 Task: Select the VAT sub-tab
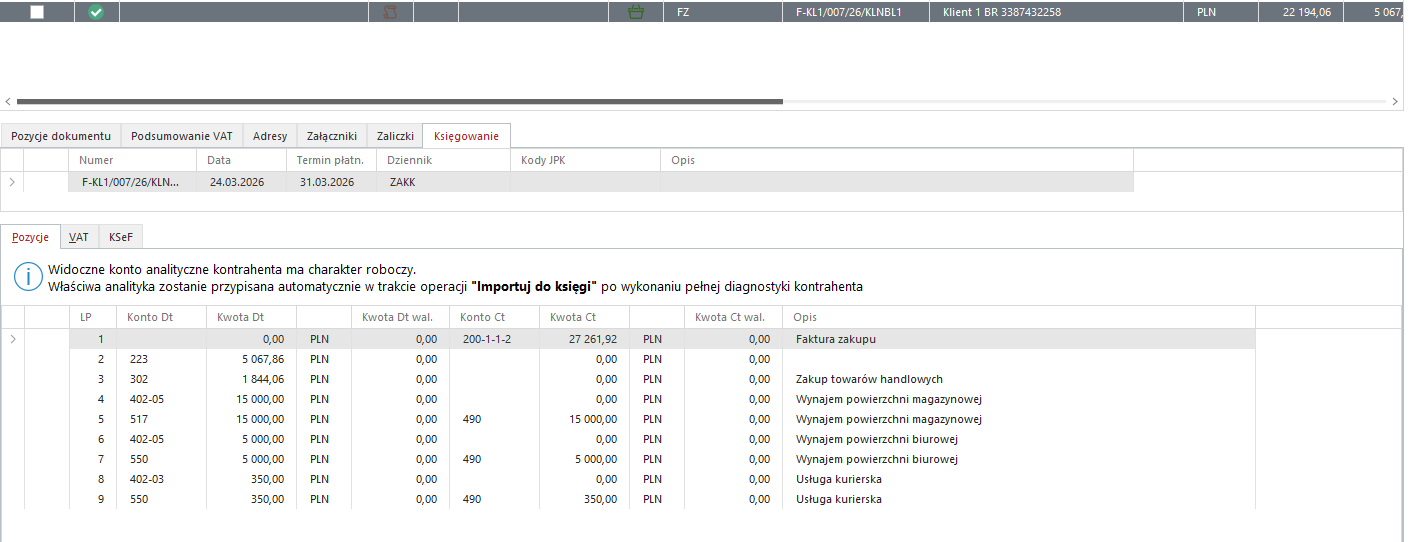pos(79,237)
